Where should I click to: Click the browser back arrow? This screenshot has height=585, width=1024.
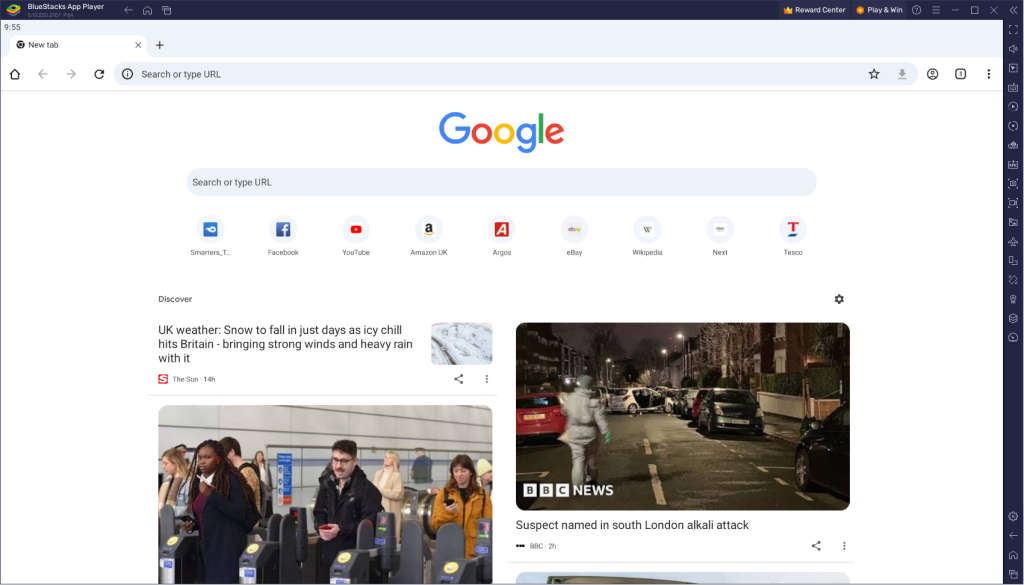pos(43,74)
